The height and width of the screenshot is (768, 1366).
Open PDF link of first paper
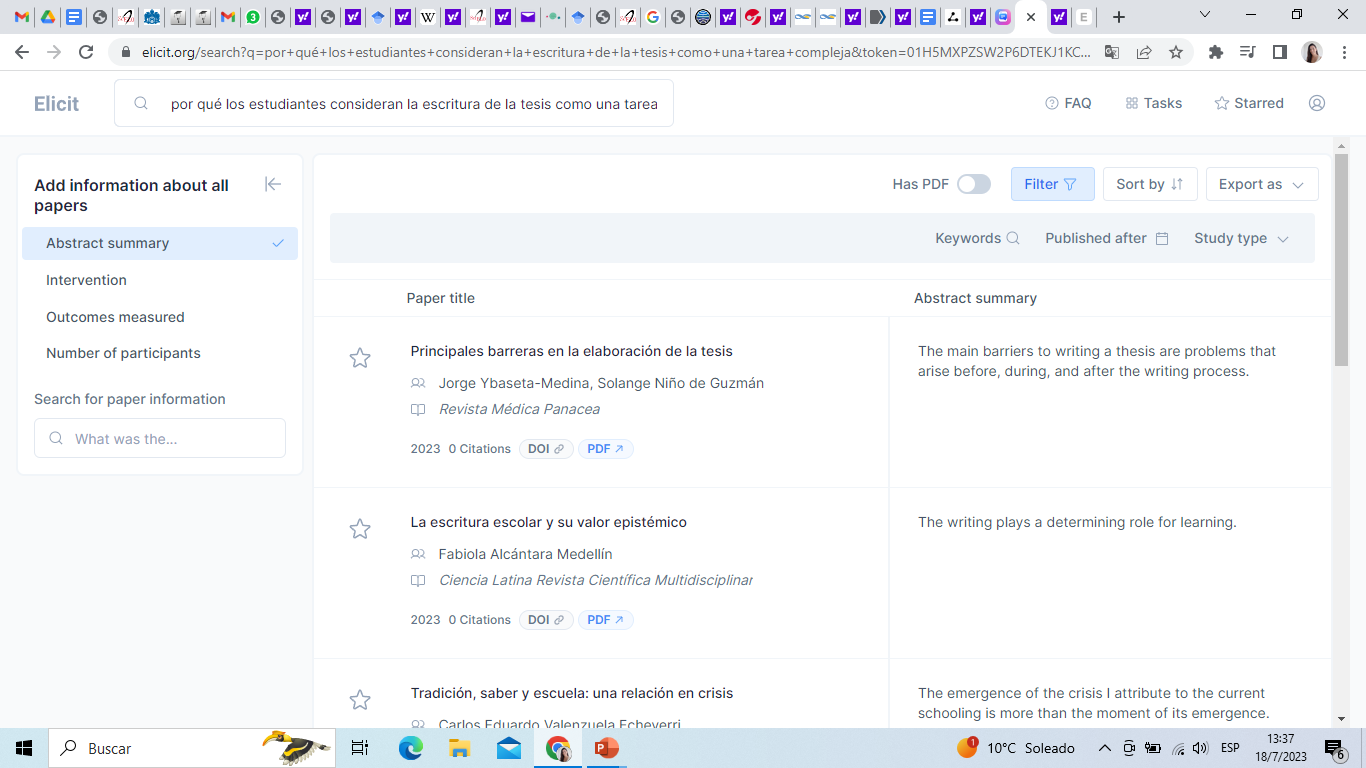[x=605, y=449]
